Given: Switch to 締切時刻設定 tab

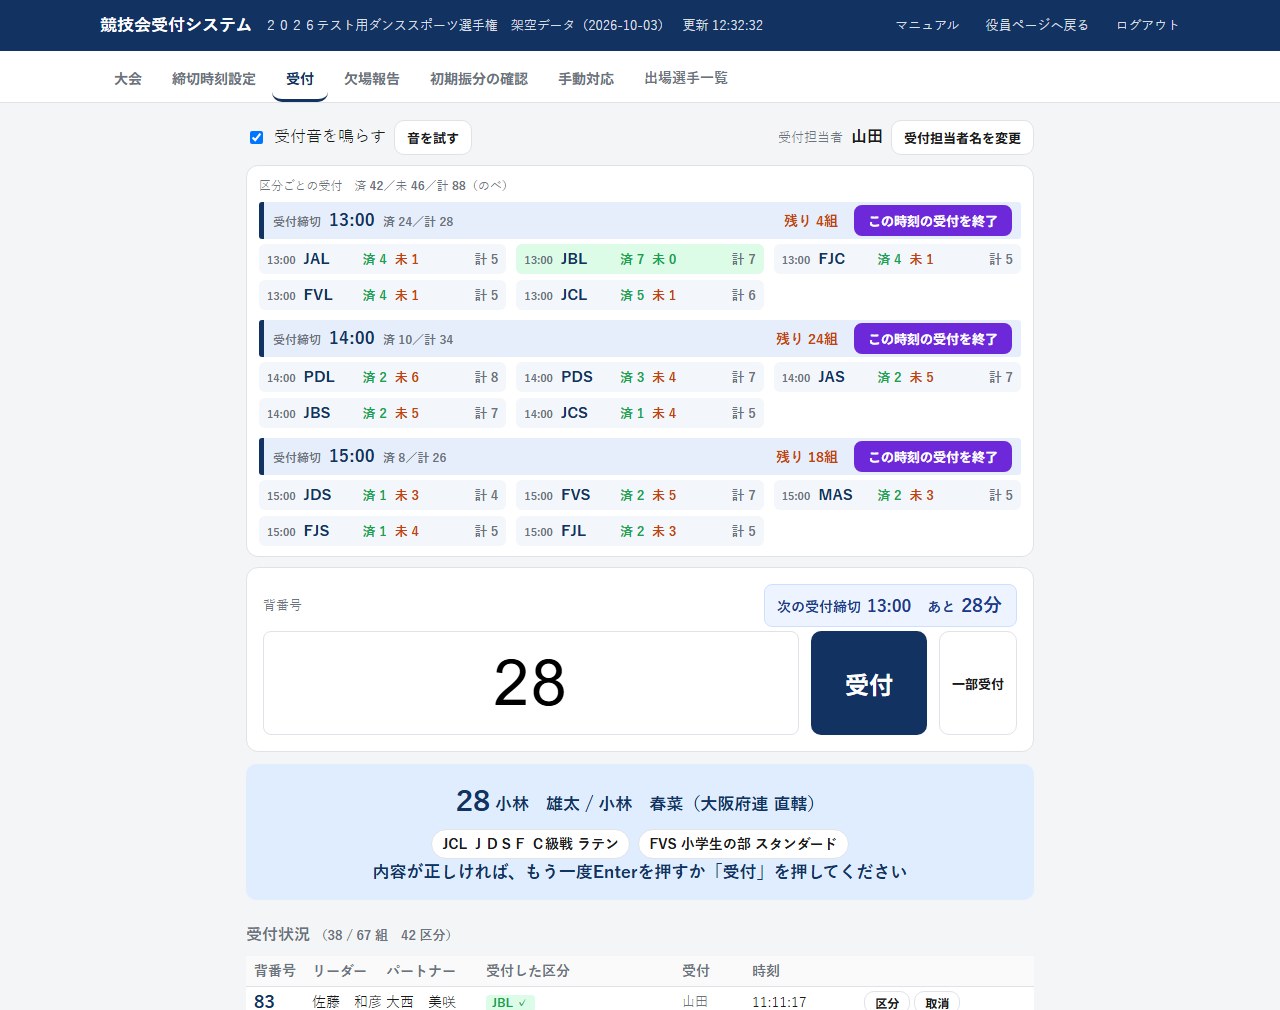Looking at the screenshot, I should point(214,78).
